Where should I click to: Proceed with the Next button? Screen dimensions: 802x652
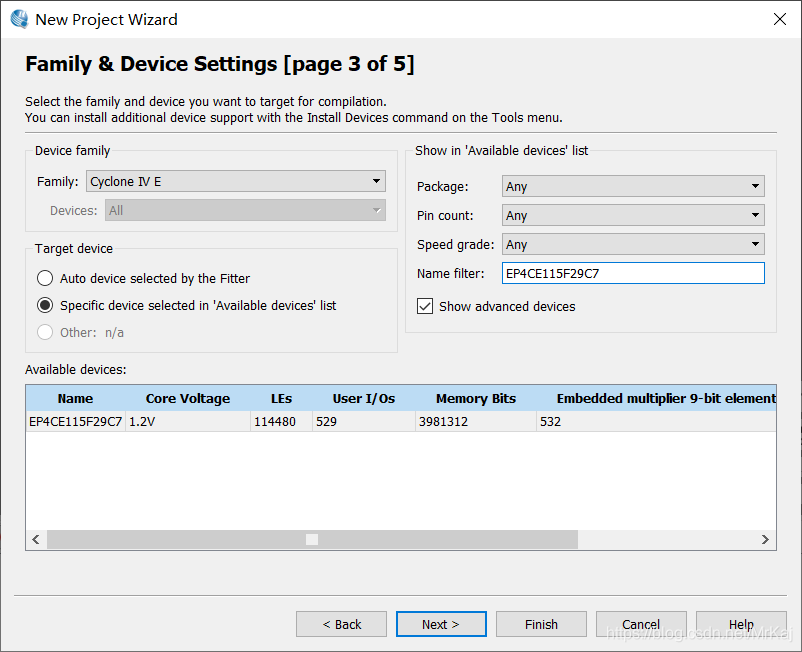click(441, 624)
